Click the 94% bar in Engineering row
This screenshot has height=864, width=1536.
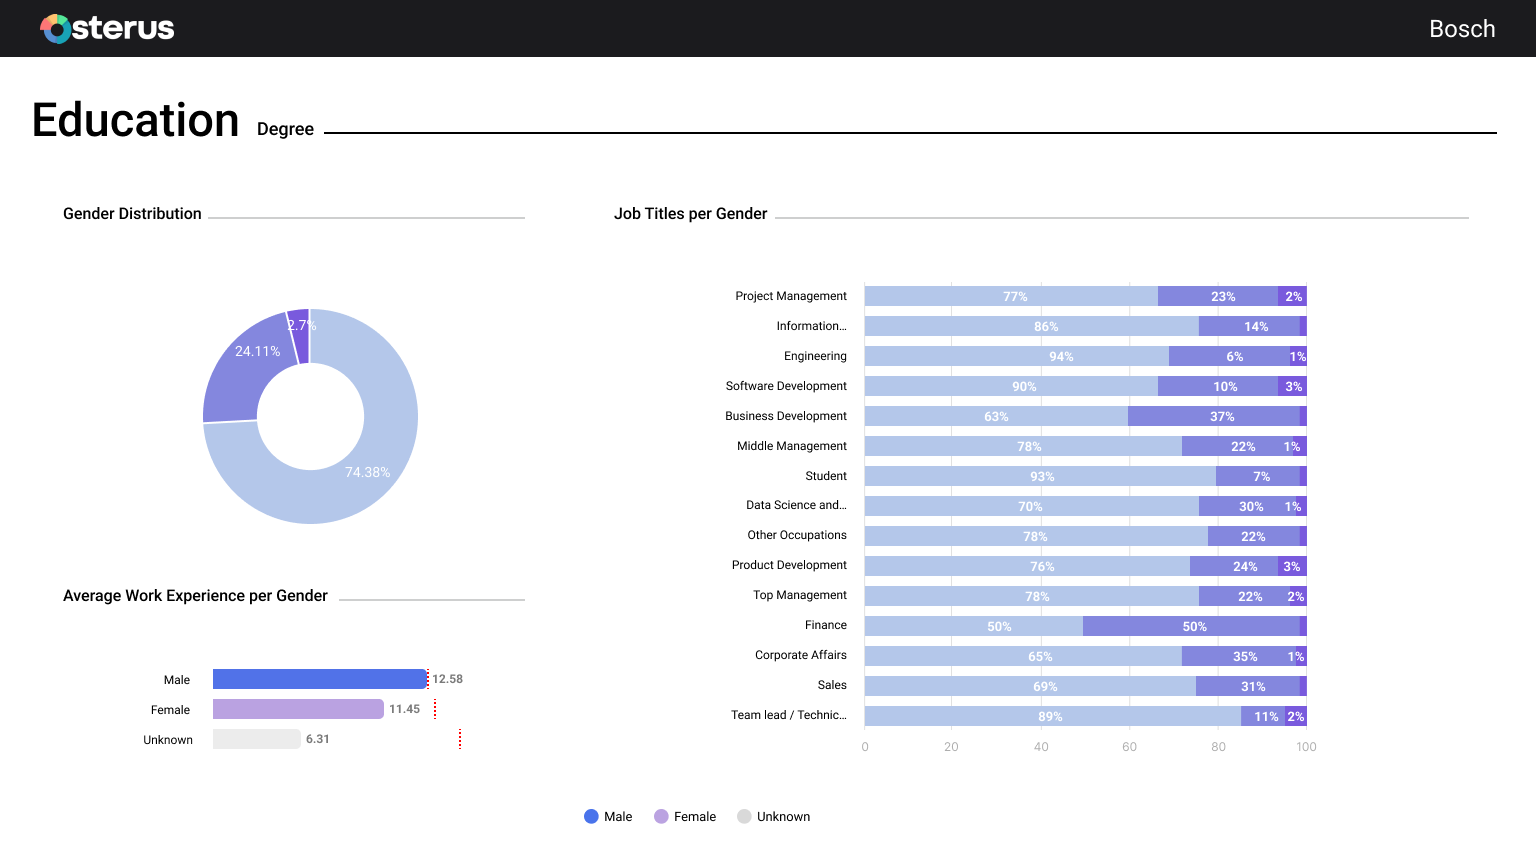[x=1017, y=356]
